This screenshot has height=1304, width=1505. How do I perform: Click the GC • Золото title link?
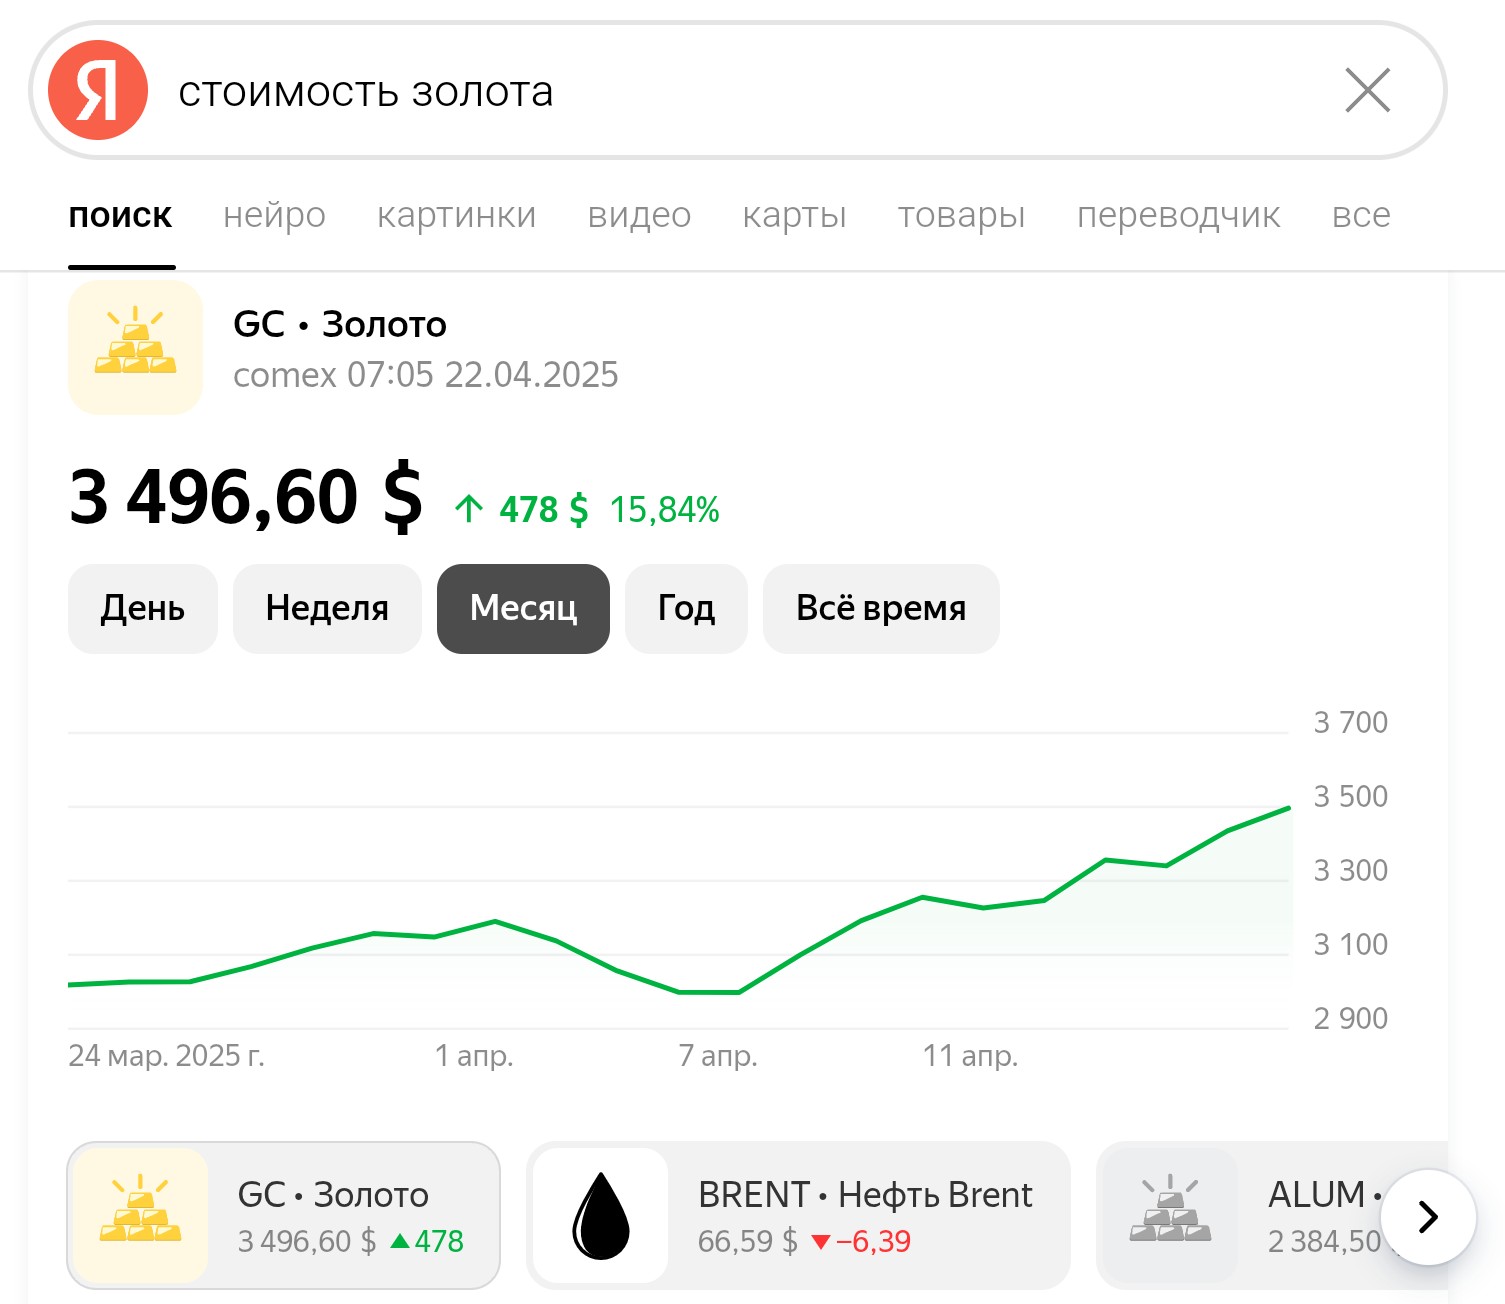pyautogui.click(x=340, y=324)
